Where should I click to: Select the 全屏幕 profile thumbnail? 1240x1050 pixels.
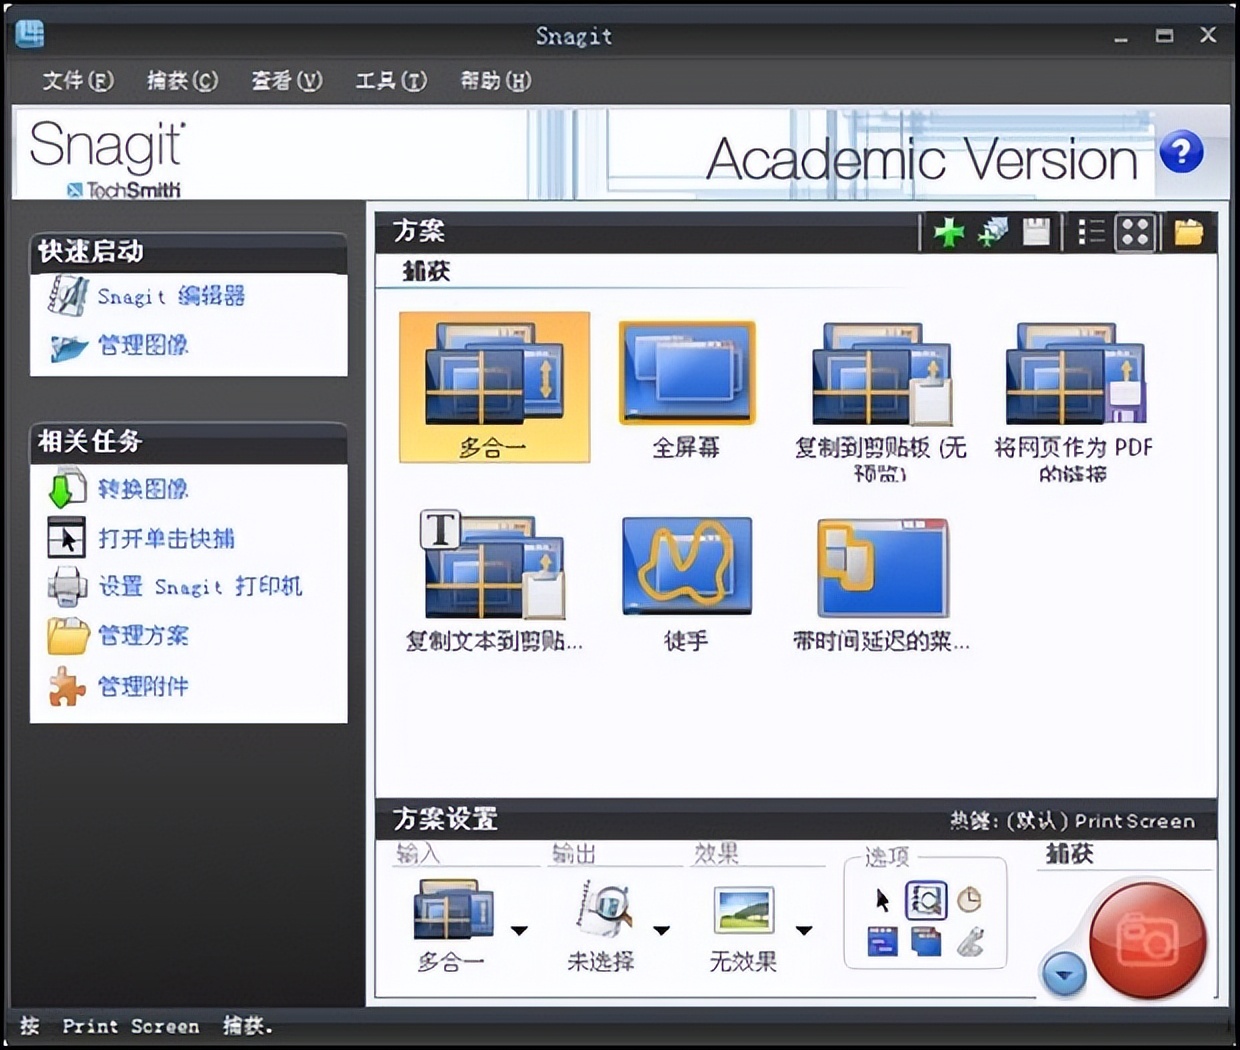[x=686, y=374]
